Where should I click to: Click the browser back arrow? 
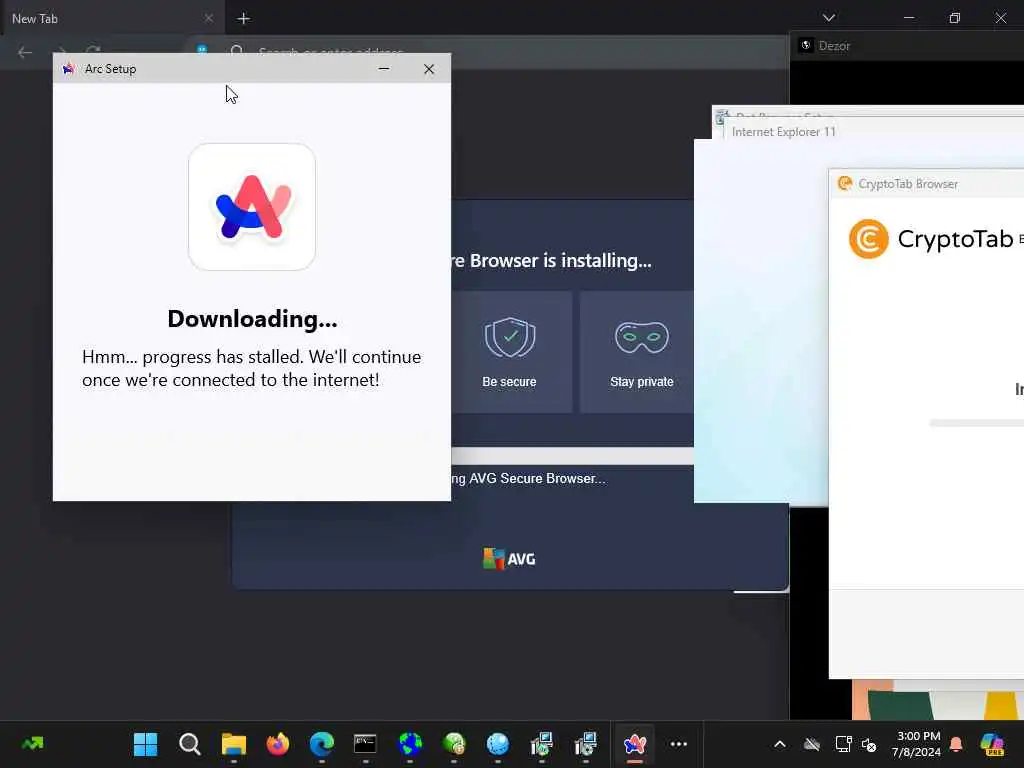pos(25,52)
